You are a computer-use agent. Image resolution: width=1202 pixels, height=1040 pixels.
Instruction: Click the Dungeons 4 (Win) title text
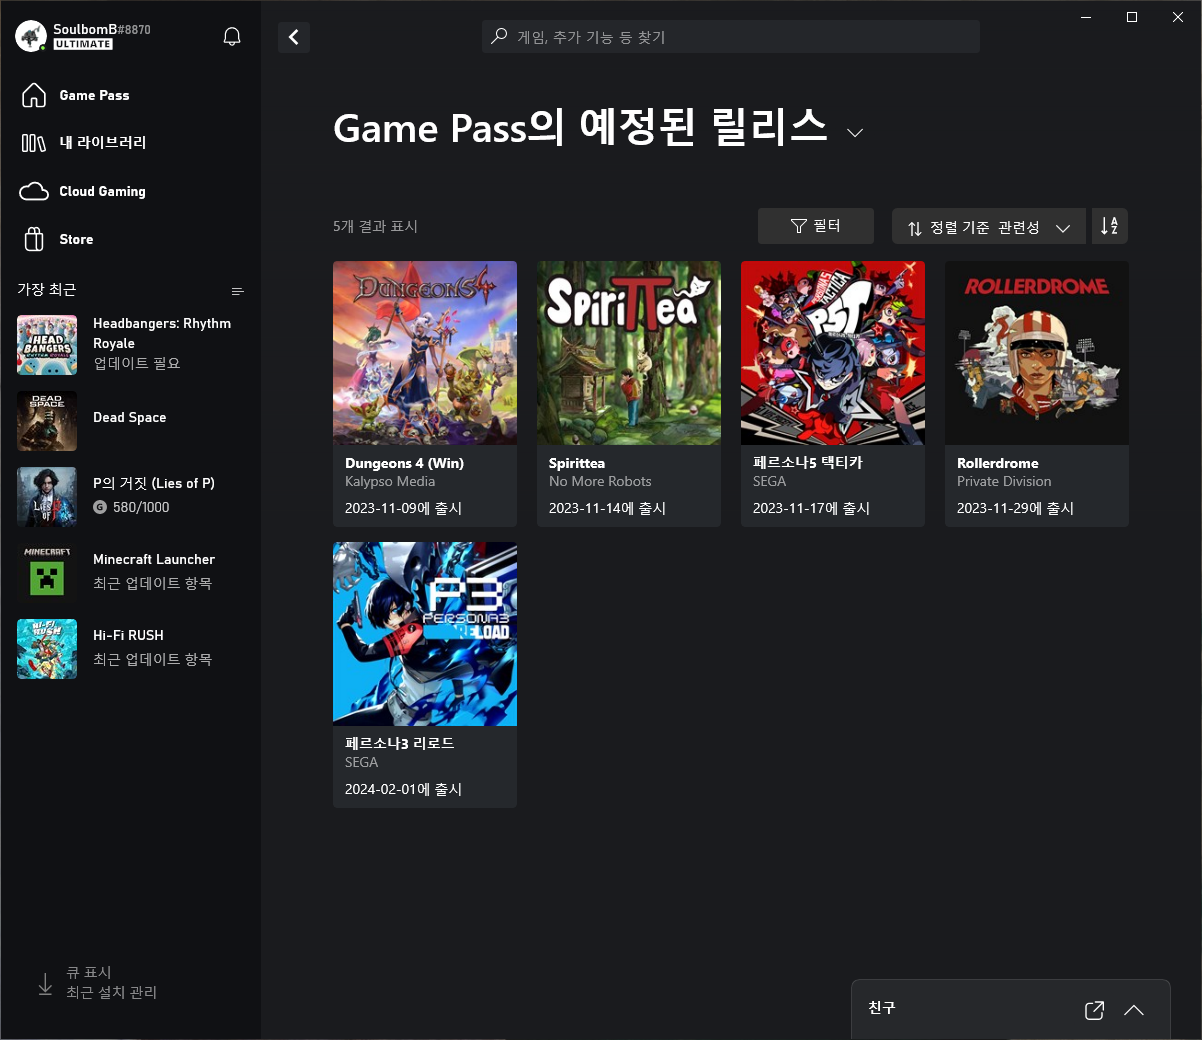404,463
